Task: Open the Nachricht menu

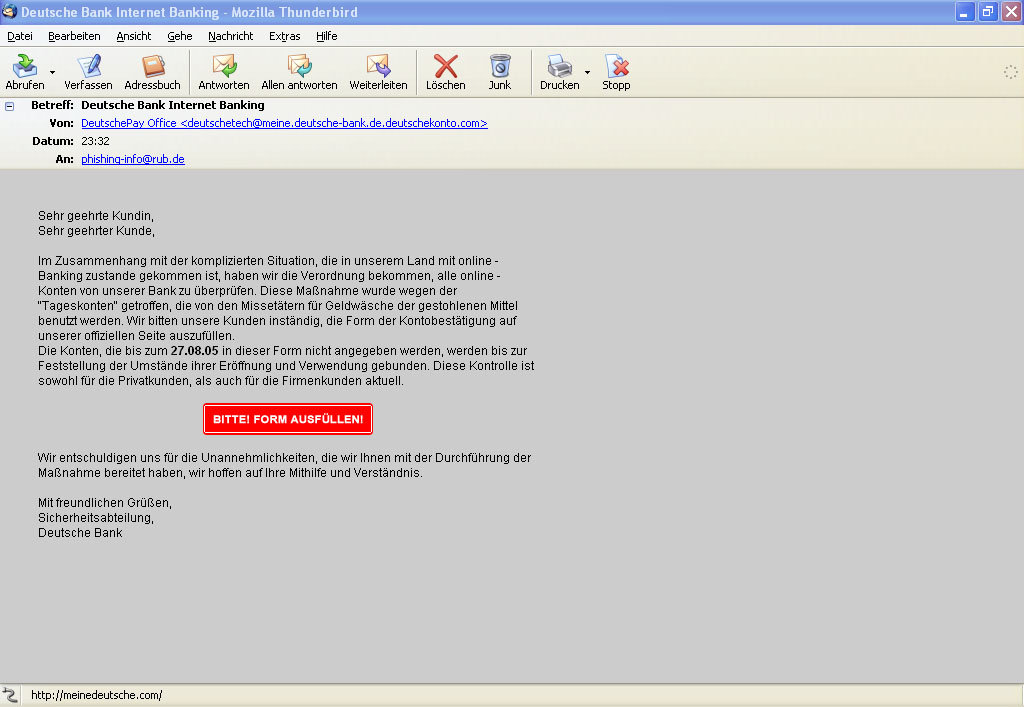Action: coord(231,36)
